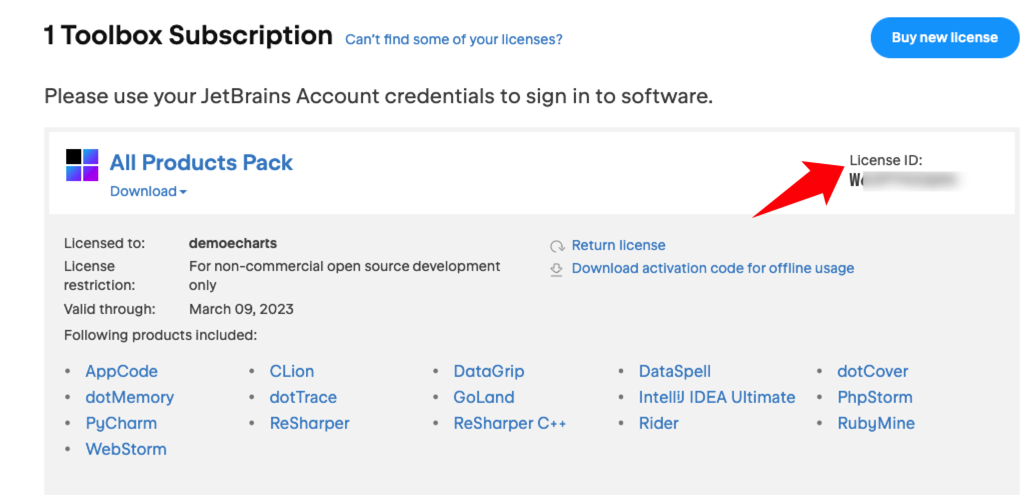Click the All Products Pack logo icon
The height and width of the screenshot is (495, 1032).
click(82, 165)
